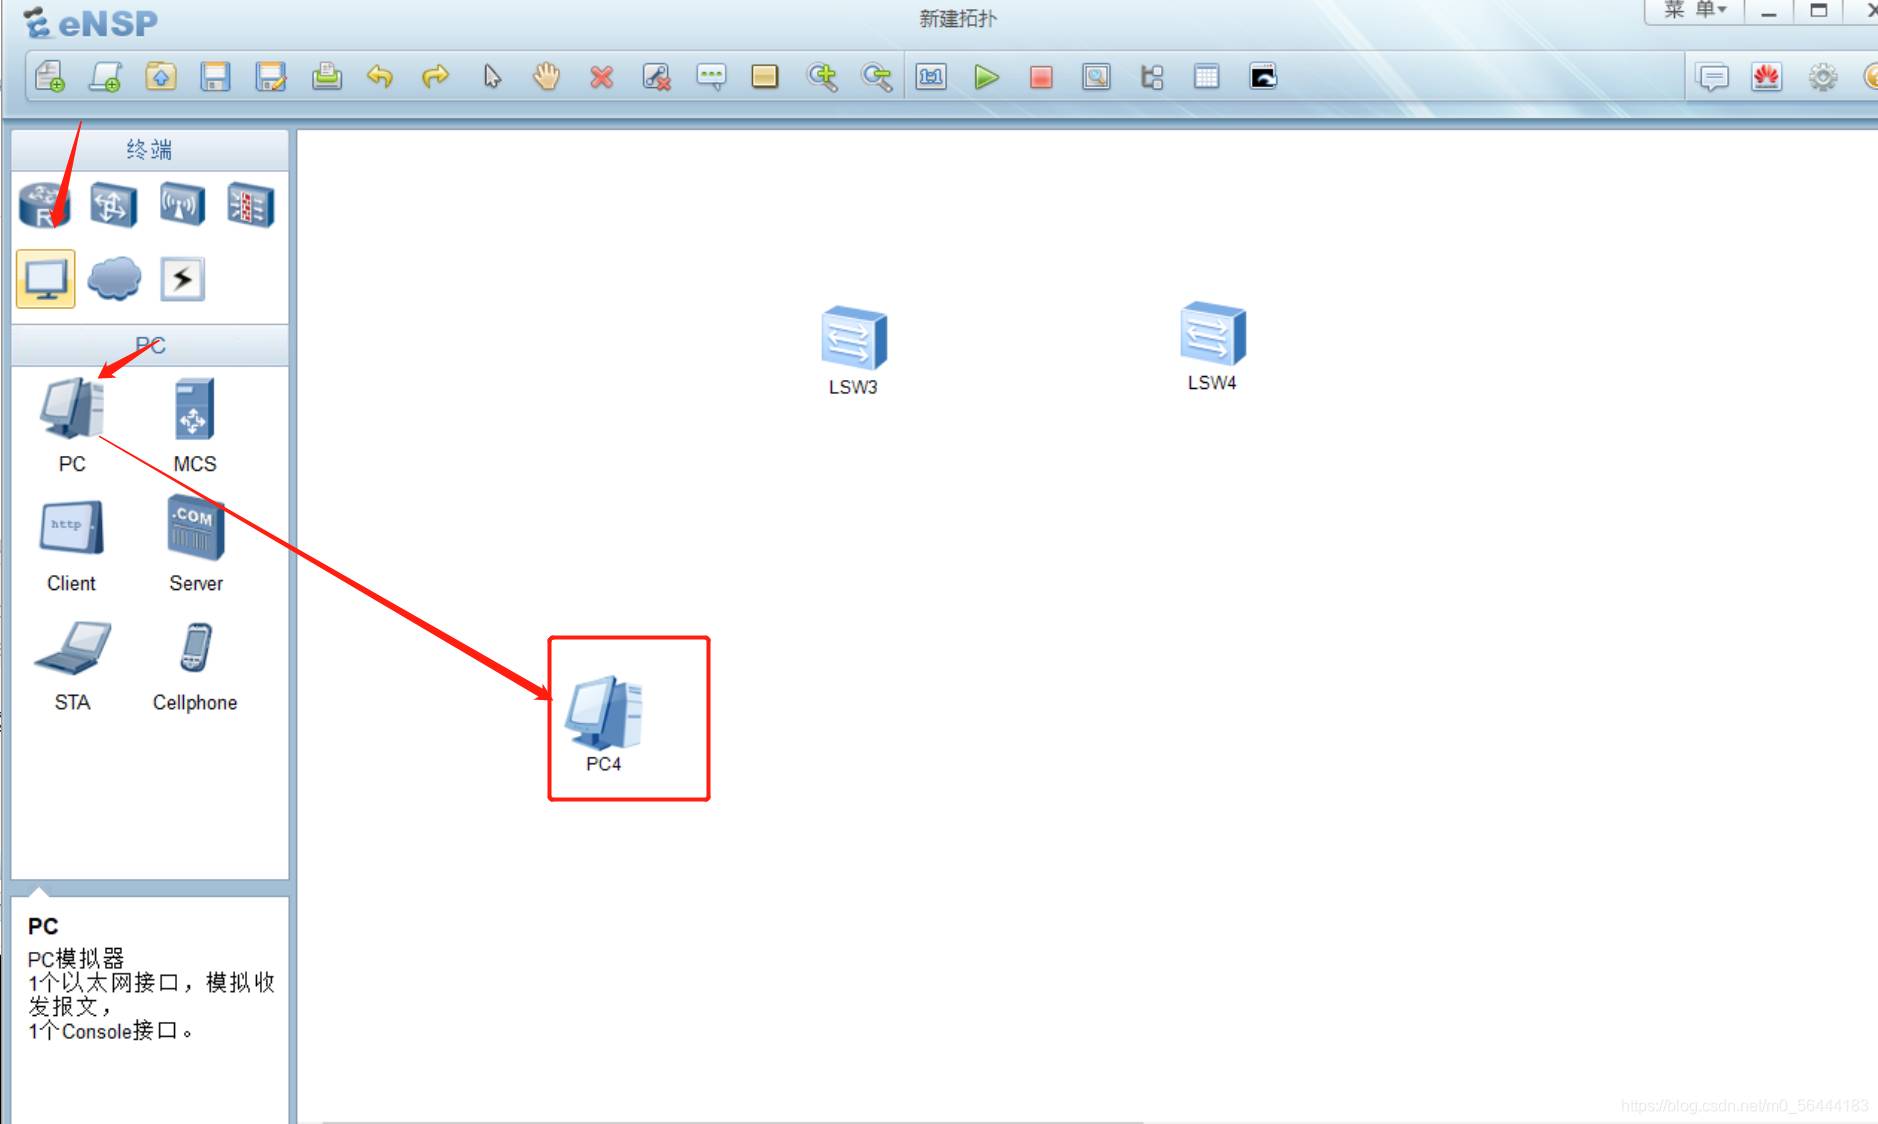The image size is (1878, 1124).
Task: Undo the last action
Action: (380, 77)
